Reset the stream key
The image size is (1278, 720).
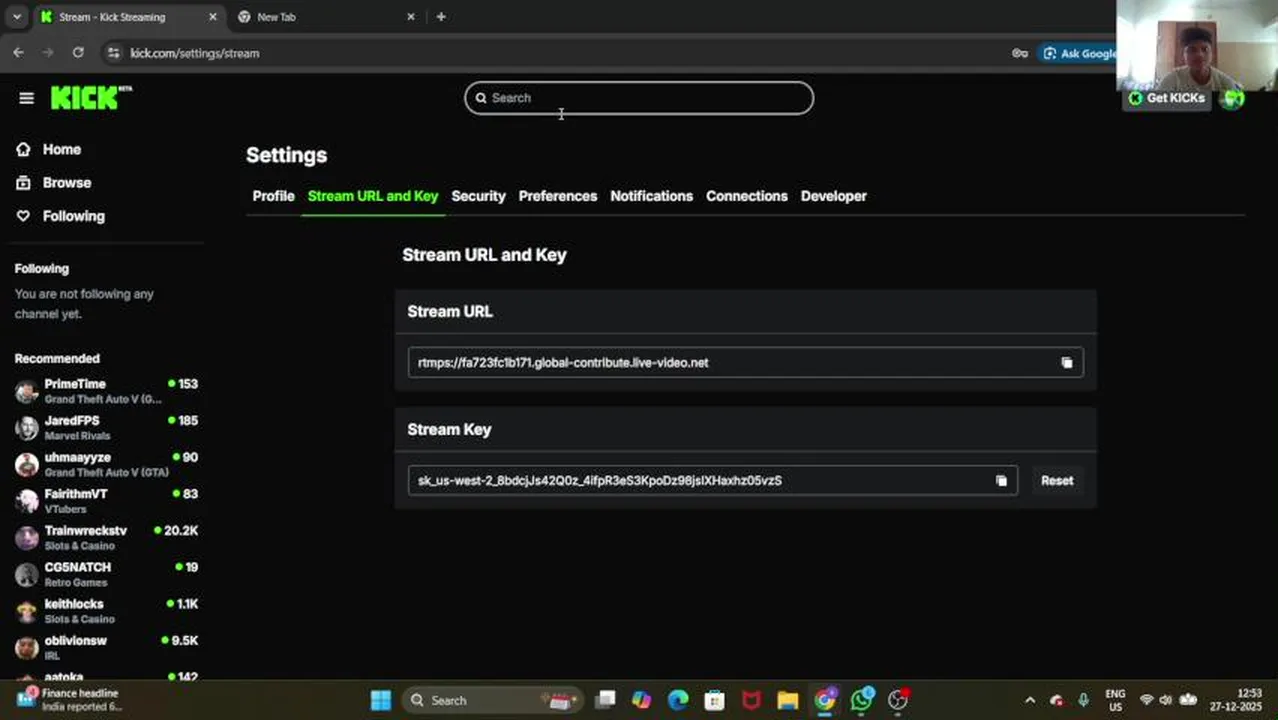[1057, 480]
